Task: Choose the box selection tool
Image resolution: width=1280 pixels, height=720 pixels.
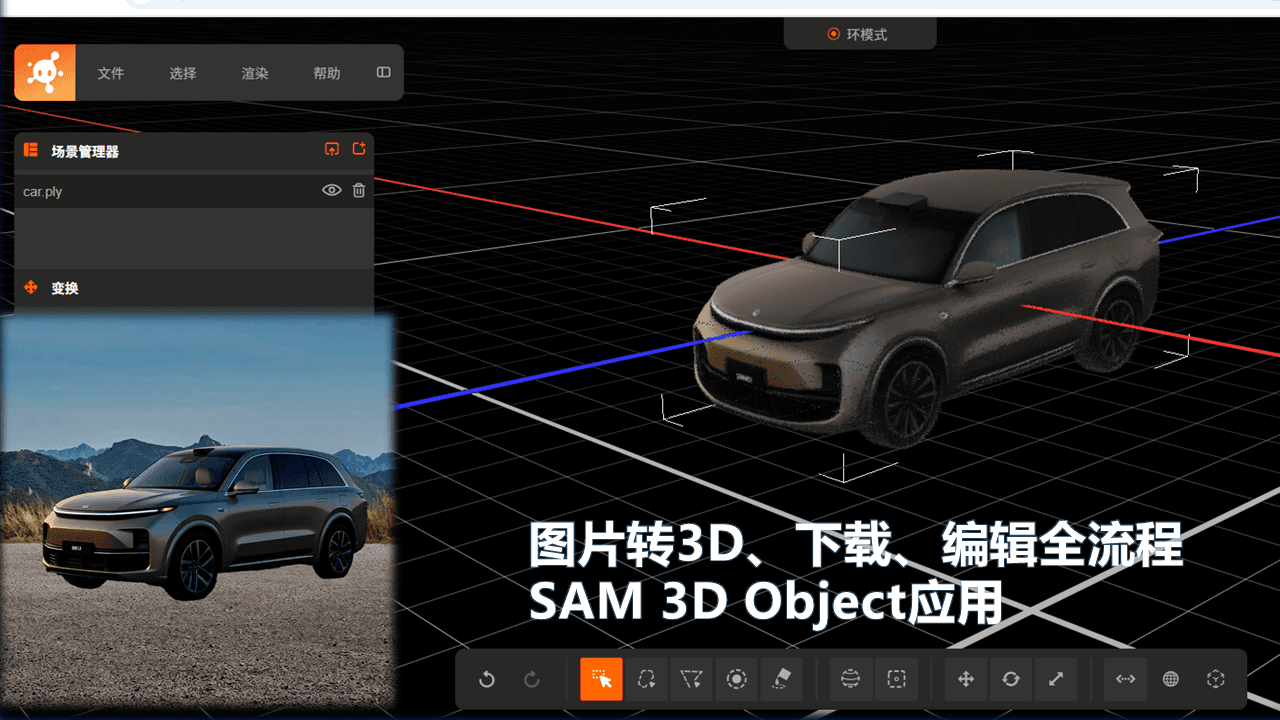Action: click(x=896, y=679)
